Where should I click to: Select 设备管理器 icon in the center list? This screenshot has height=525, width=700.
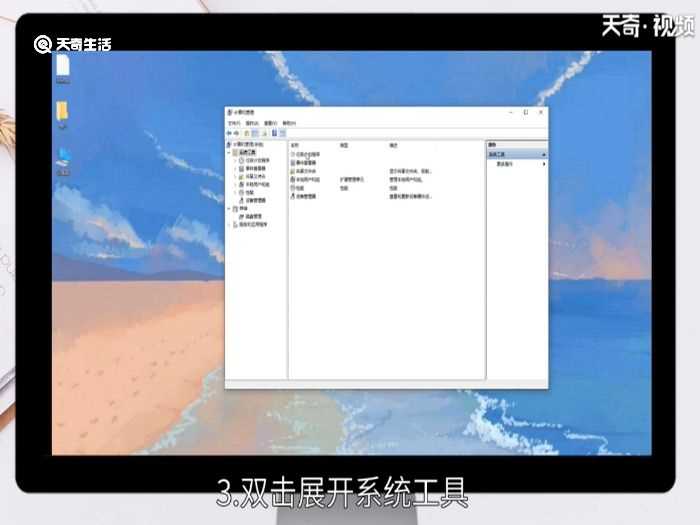[x=293, y=196]
